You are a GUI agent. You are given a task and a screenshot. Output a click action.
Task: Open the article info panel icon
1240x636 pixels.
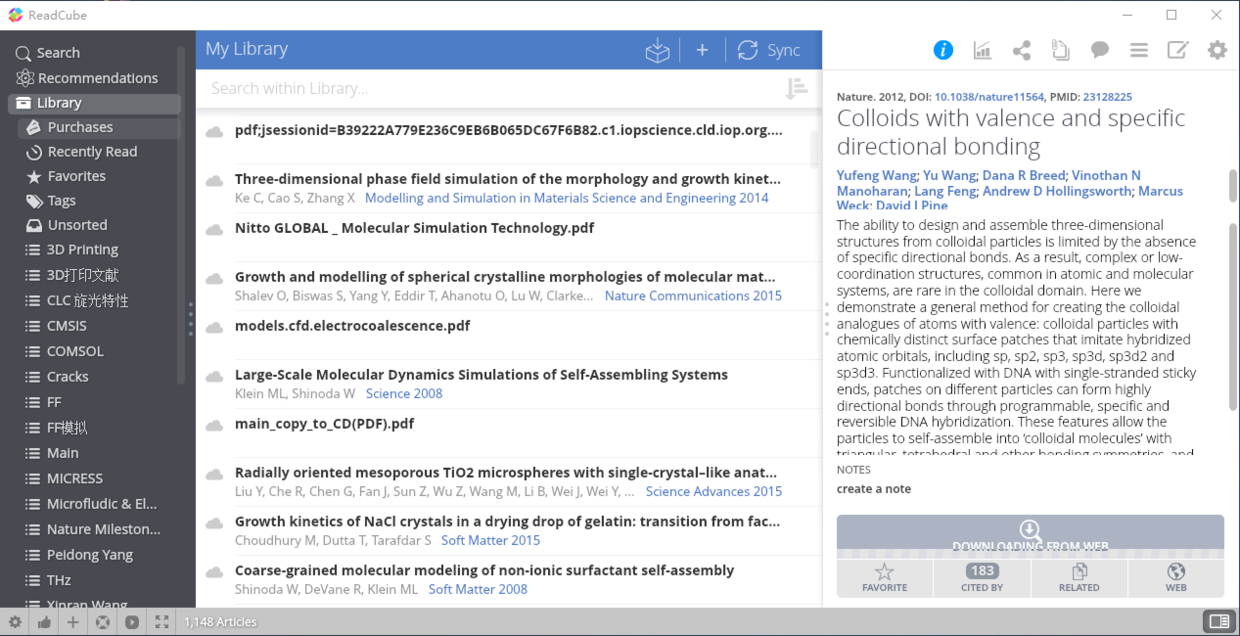[x=943, y=50]
